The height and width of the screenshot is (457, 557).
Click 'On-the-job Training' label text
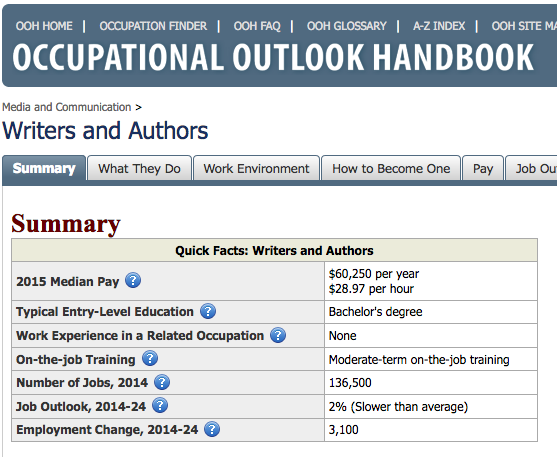tap(76, 360)
